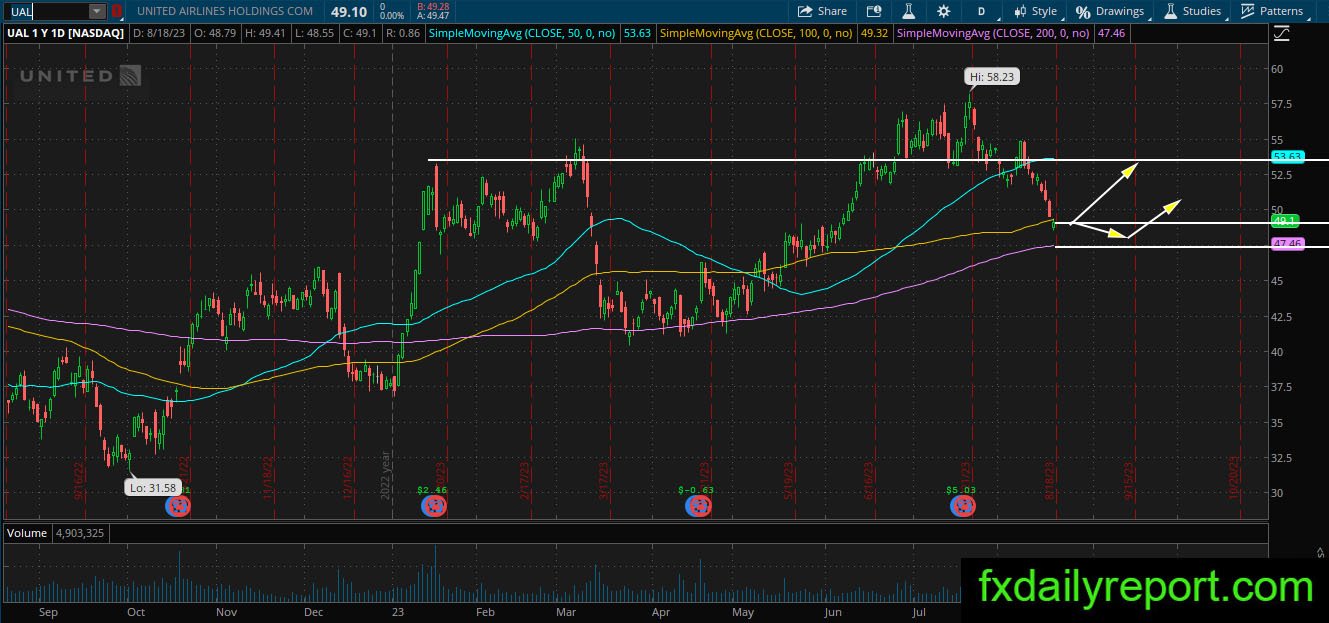Open the D timeframe aggregation dropdown
Image resolution: width=1329 pixels, height=623 pixels.
(982, 11)
